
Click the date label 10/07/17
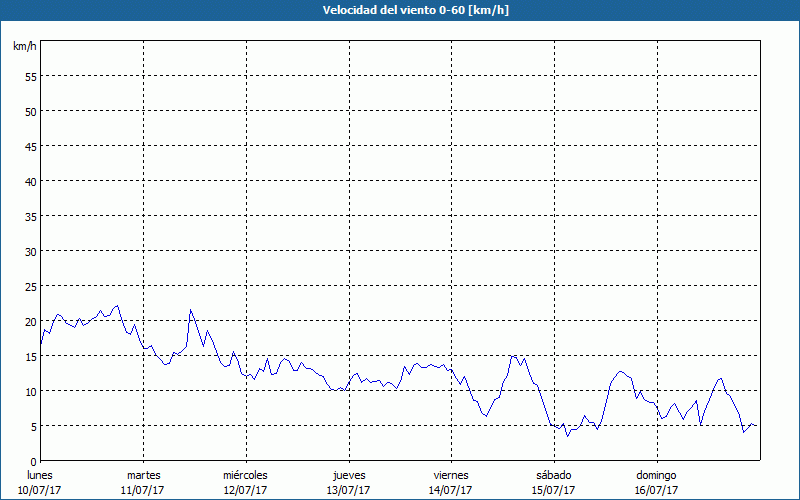point(40,490)
